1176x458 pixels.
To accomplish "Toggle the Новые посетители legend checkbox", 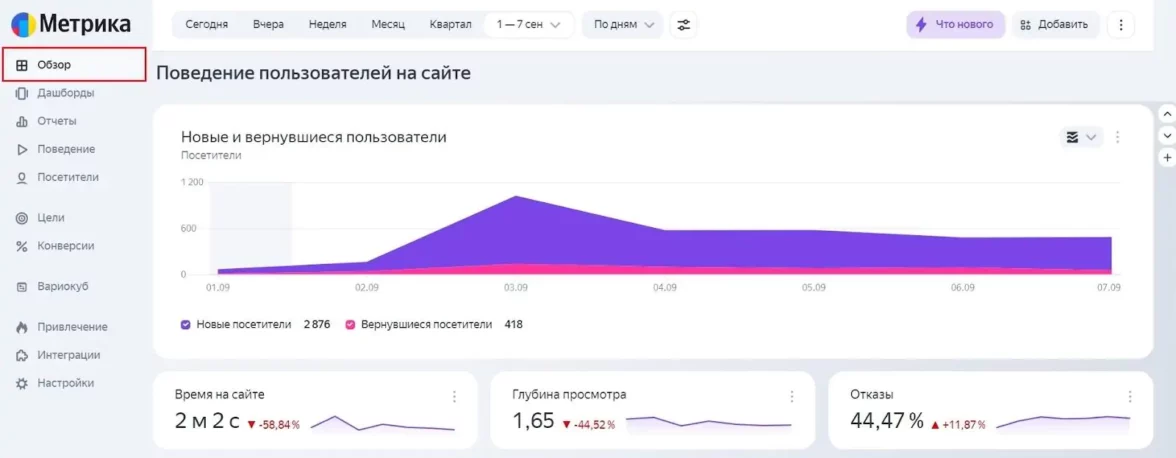I will tap(185, 325).
